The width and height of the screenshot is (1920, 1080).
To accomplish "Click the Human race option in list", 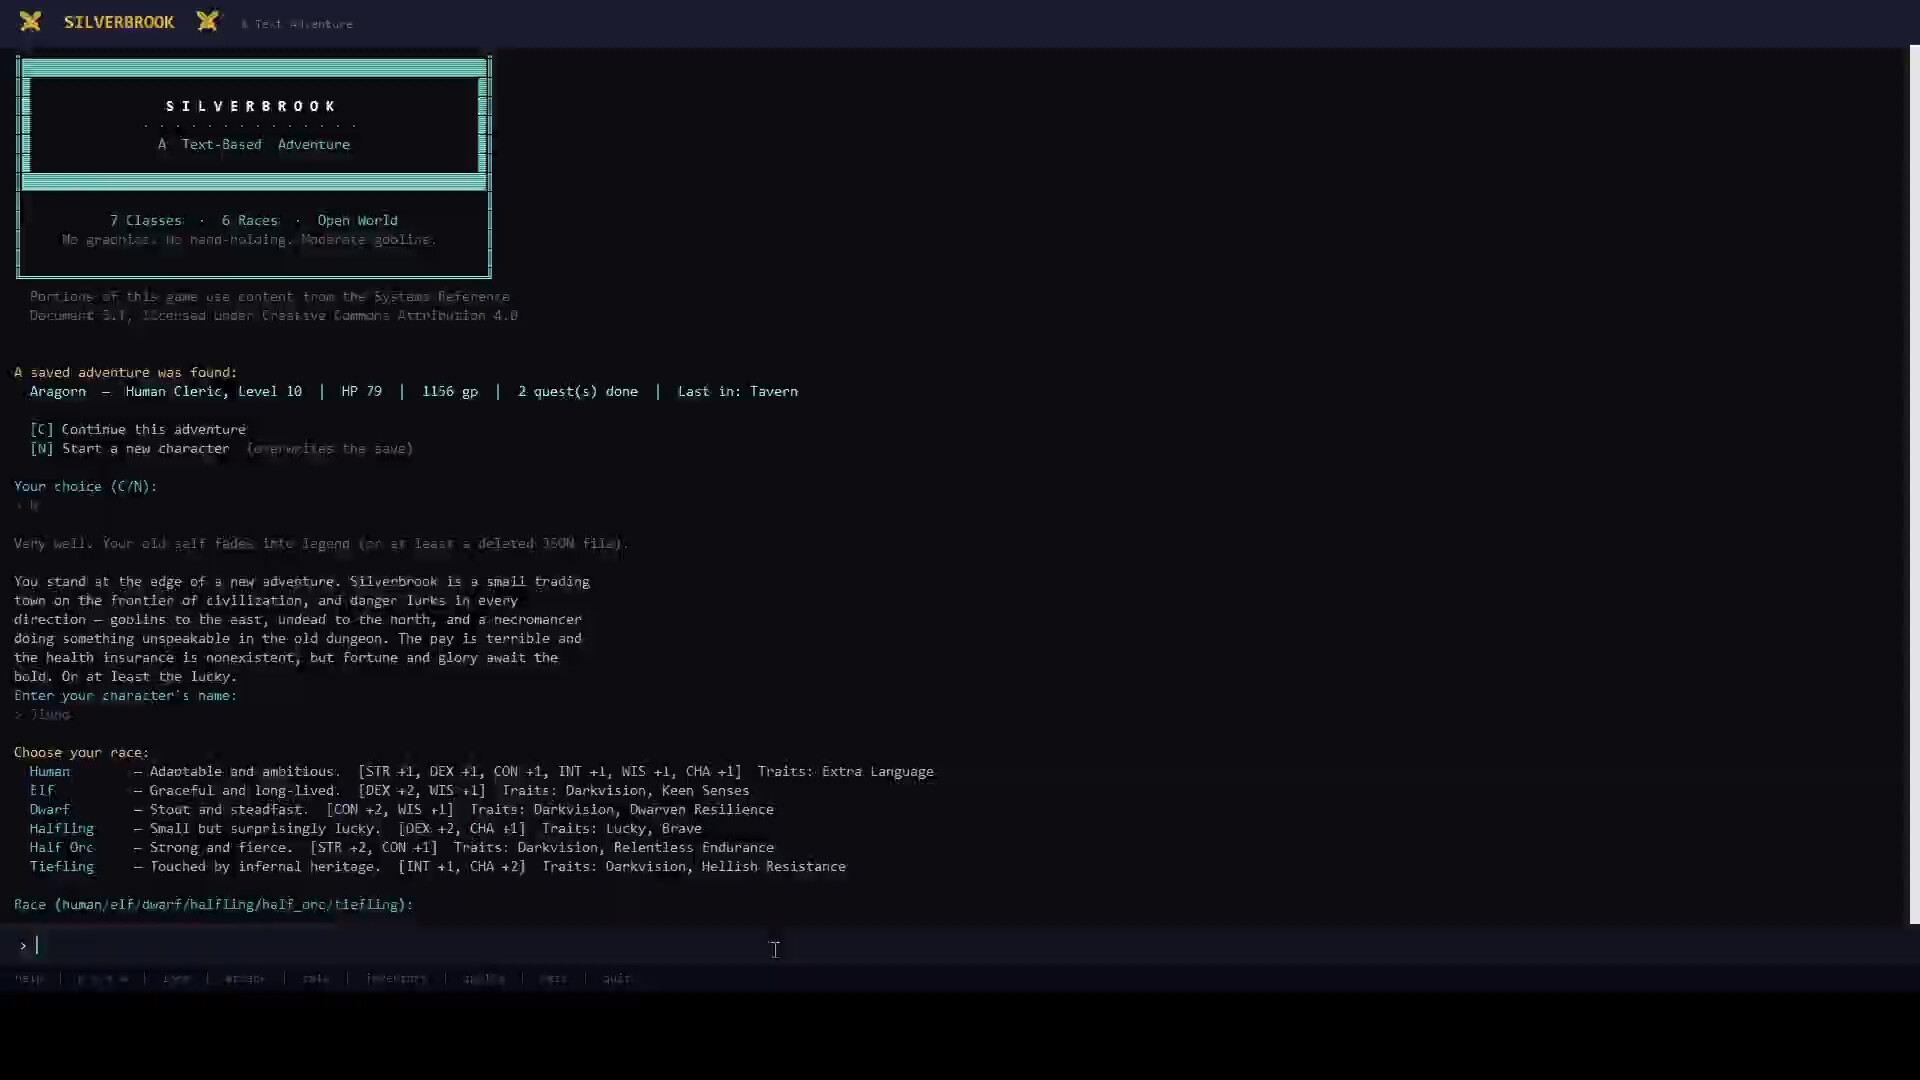I will 49,771.
